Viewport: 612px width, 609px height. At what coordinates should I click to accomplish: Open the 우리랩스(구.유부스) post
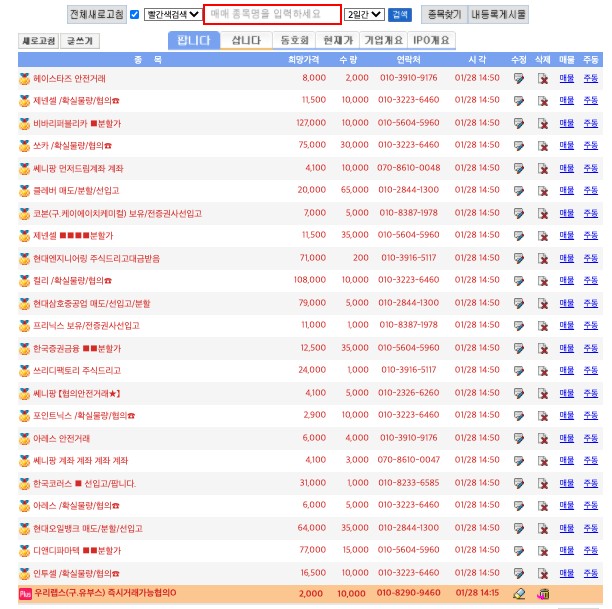105,593
